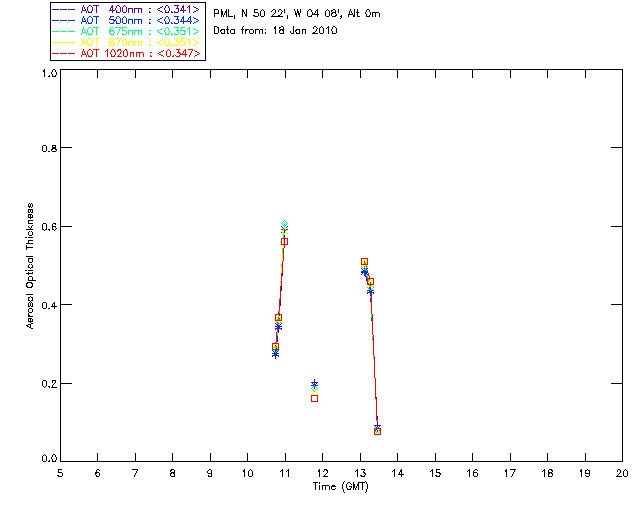Click the x-axis tick label 8
Screen dimensions: 640x512
point(173,473)
